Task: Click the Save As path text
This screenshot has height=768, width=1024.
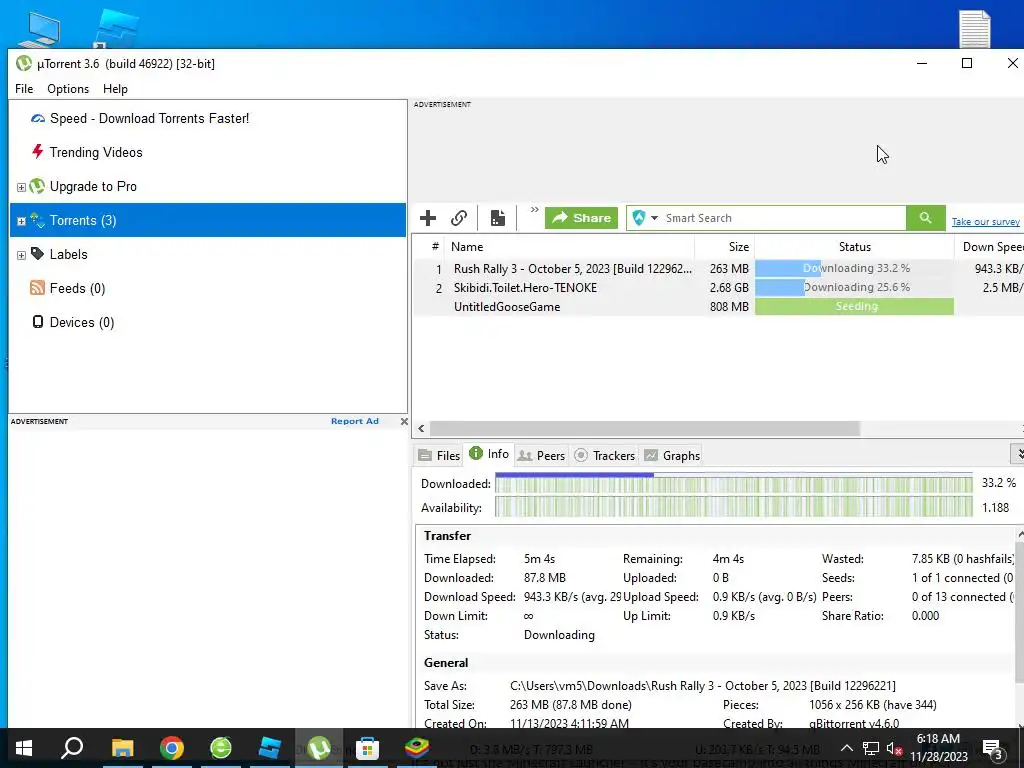Action: [x=703, y=686]
